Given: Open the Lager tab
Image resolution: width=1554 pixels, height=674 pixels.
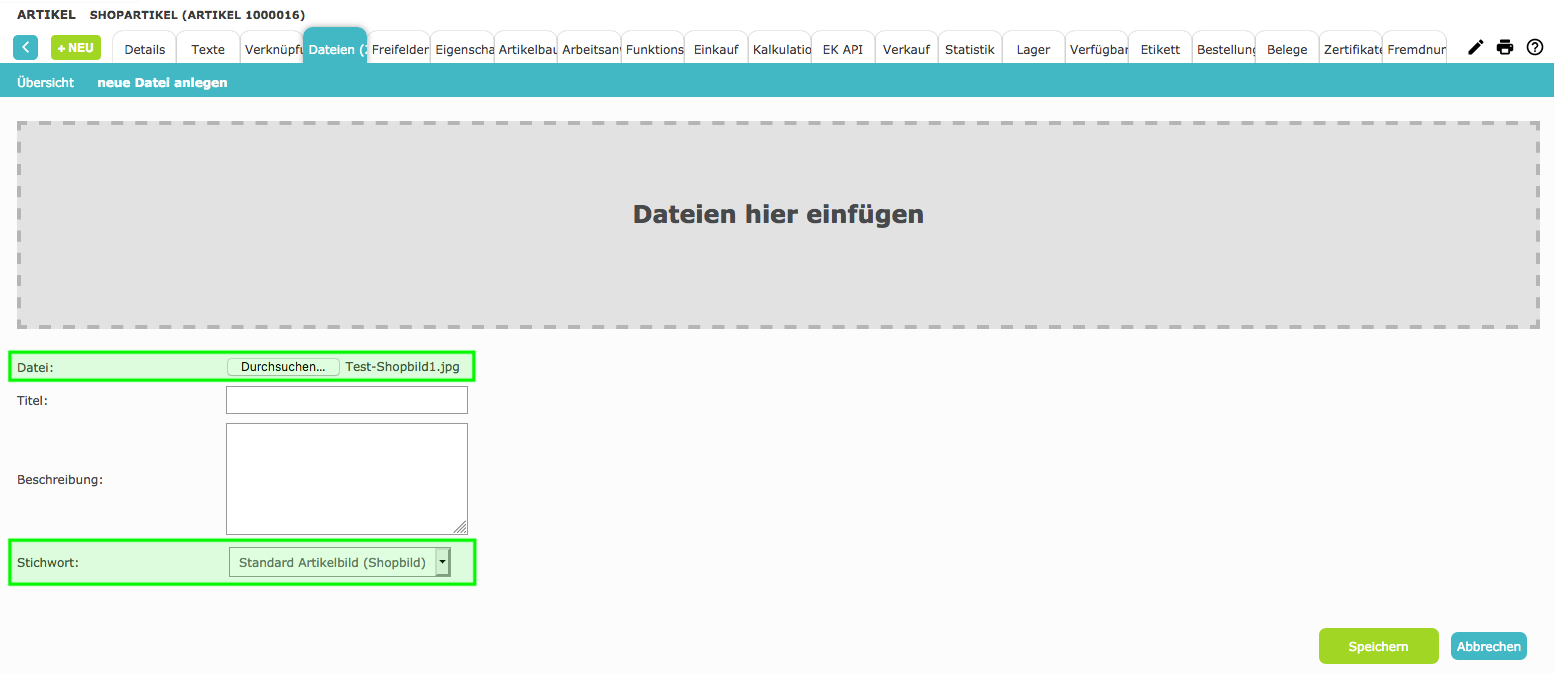Looking at the screenshot, I should pos(1033,49).
